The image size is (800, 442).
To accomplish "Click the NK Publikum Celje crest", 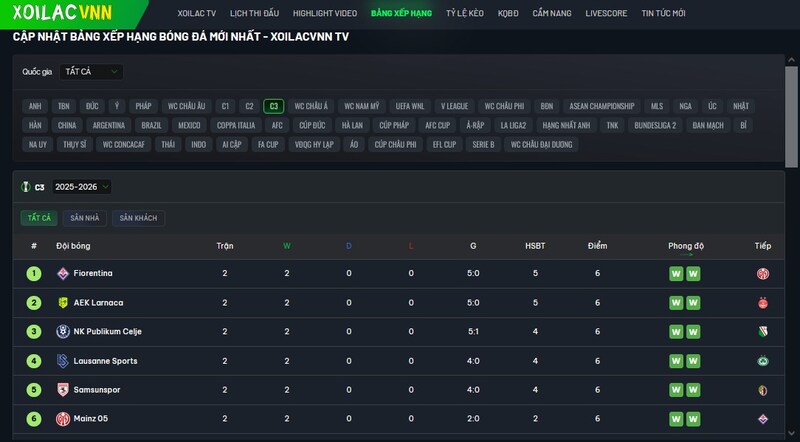I will coord(62,331).
